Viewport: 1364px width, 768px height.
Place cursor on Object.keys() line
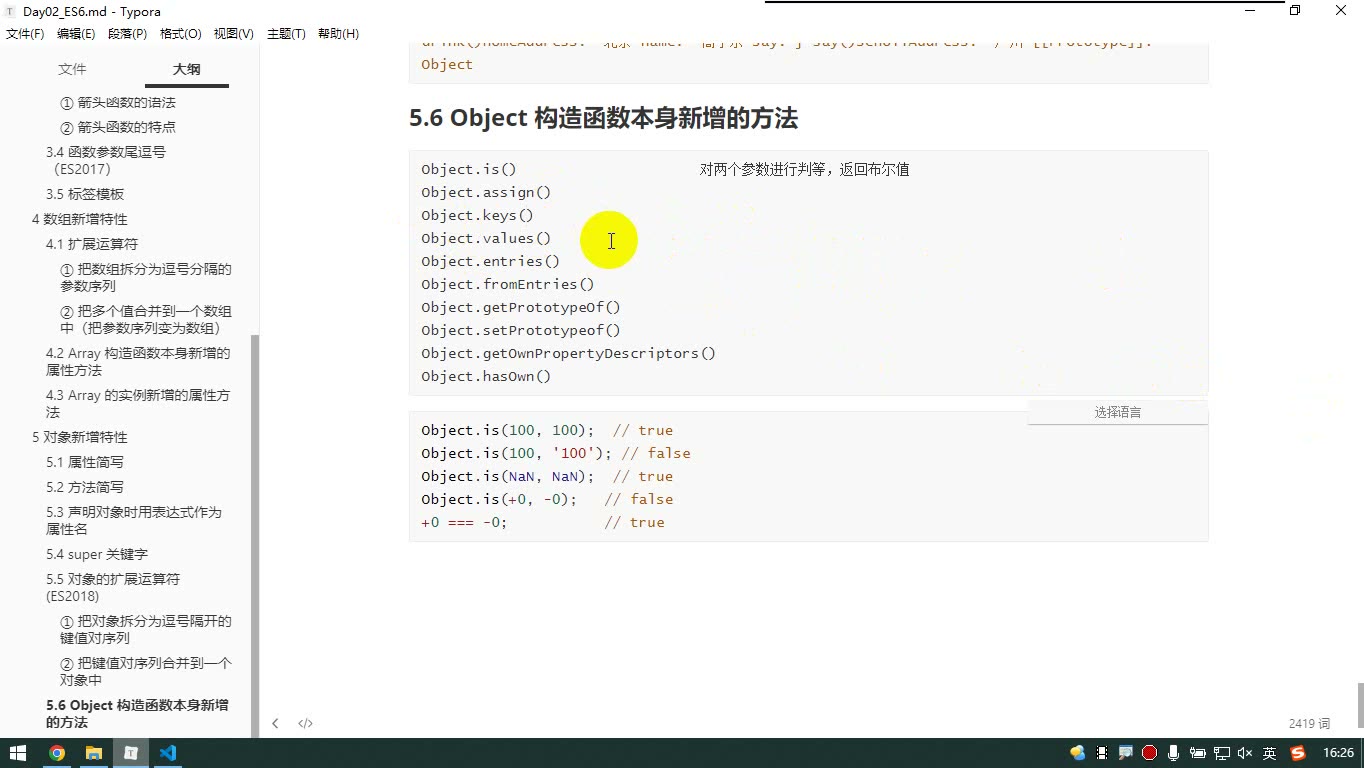coord(477,215)
